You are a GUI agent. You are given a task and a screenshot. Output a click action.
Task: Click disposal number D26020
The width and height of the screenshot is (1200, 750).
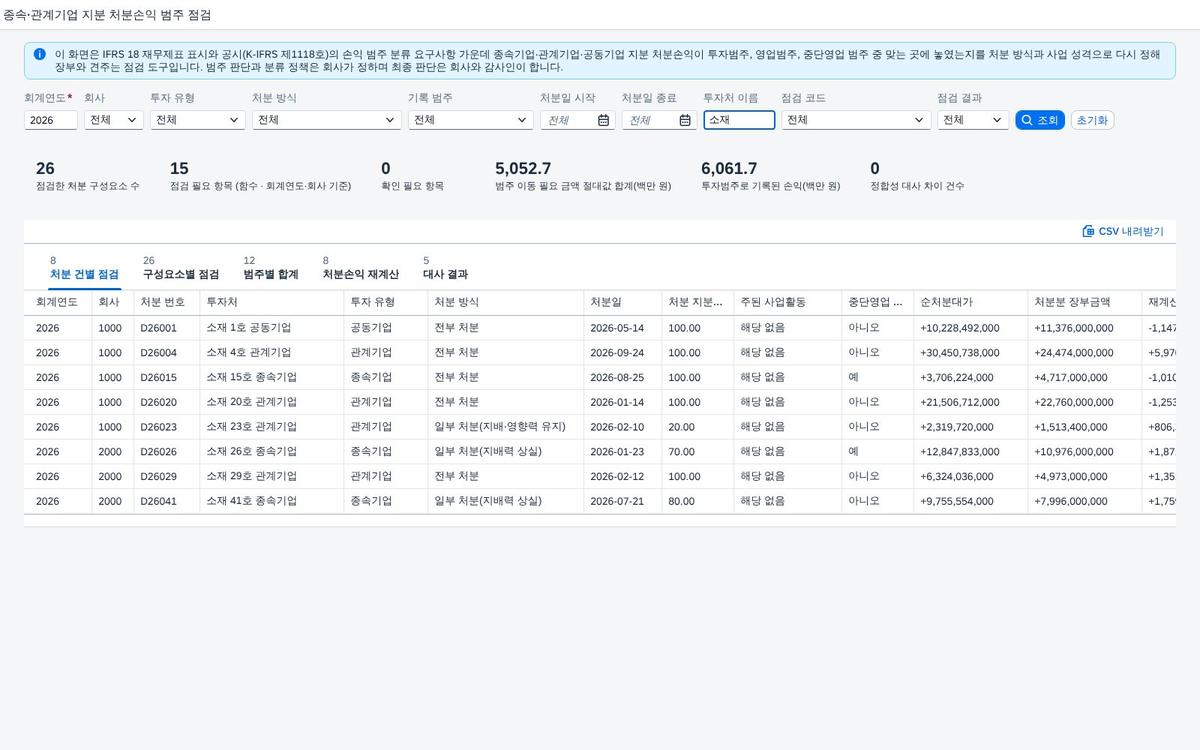pos(158,402)
